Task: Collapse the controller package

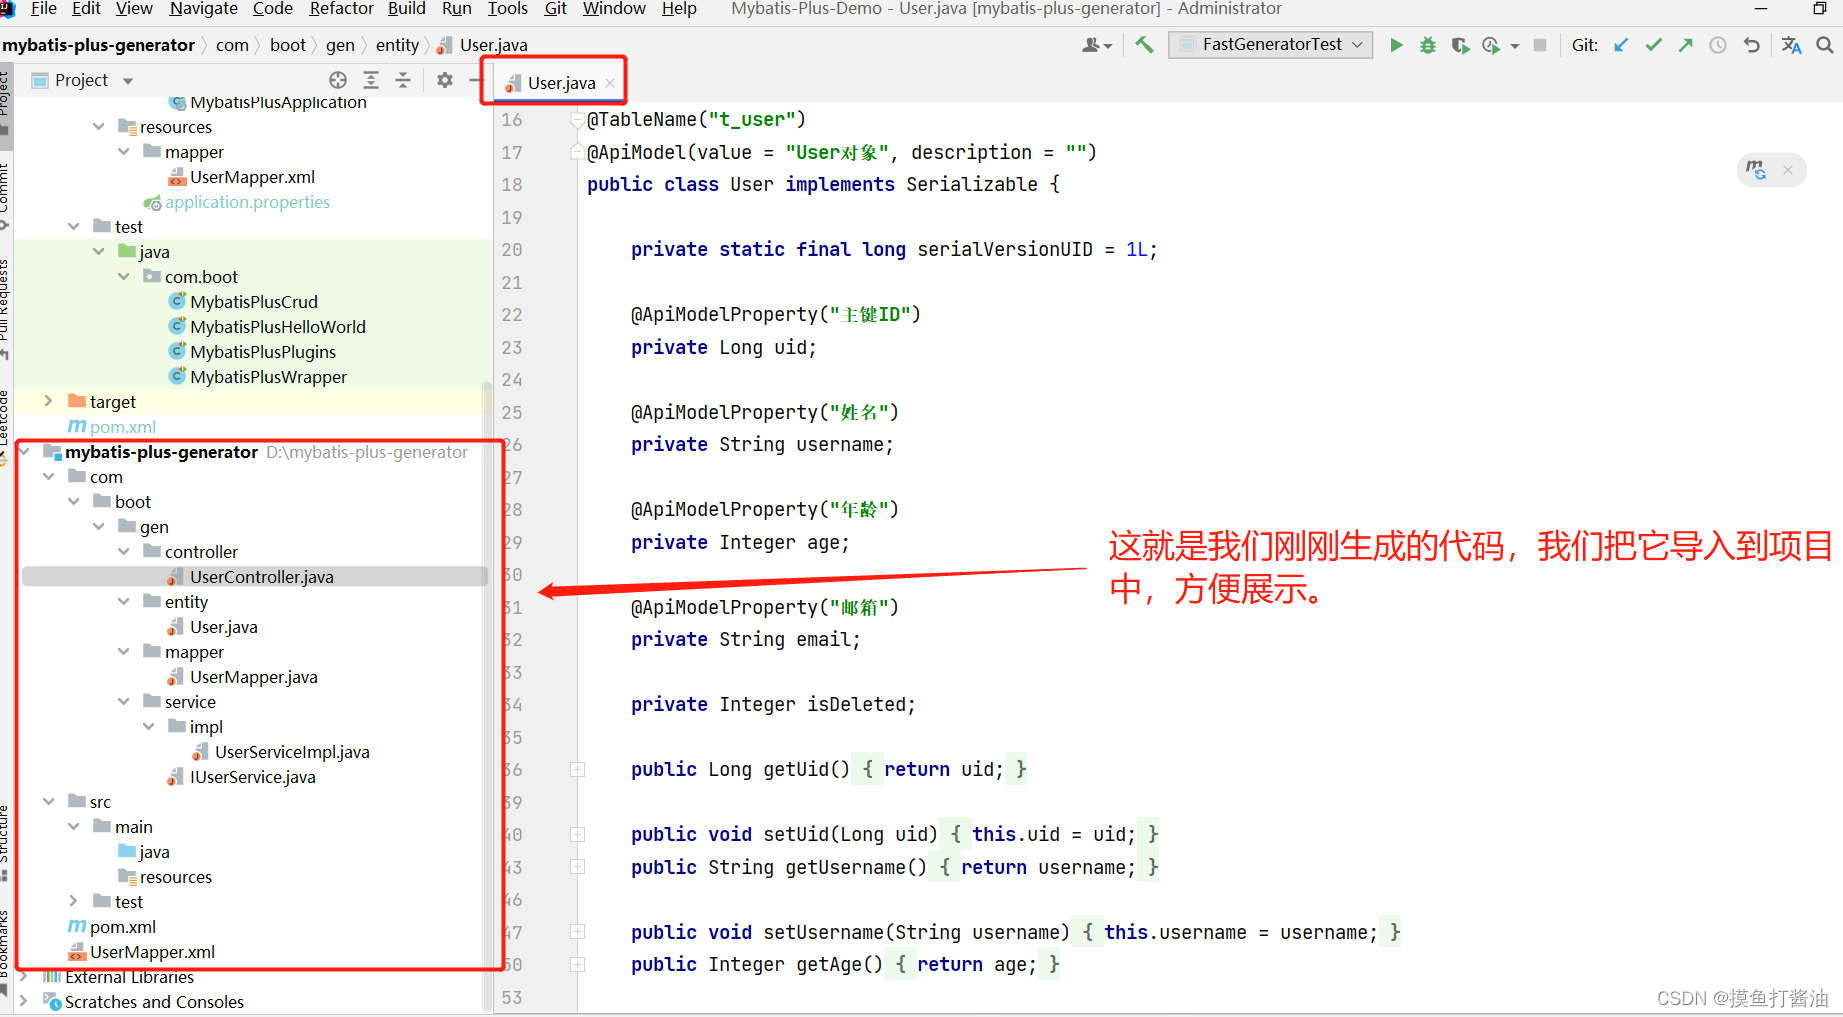Action: click(123, 551)
